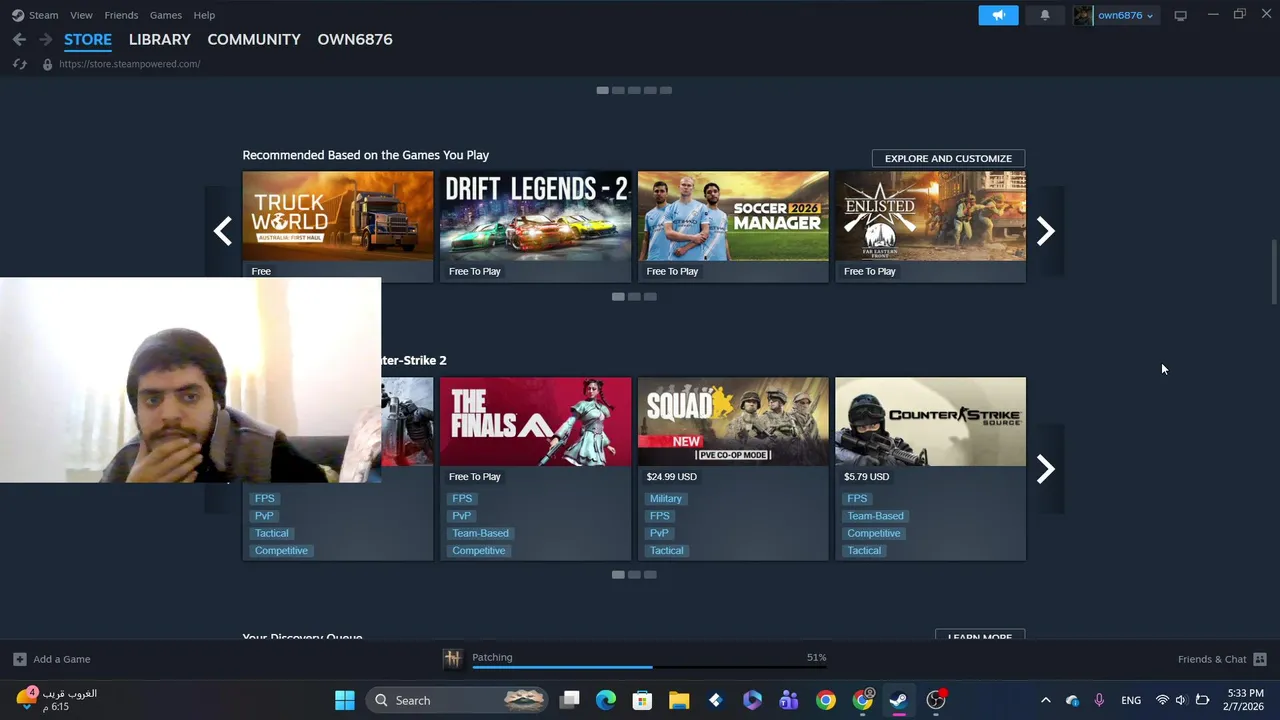The width and height of the screenshot is (1280, 720).
Task: Click the padlock icon beside the URL
Action: point(47,64)
